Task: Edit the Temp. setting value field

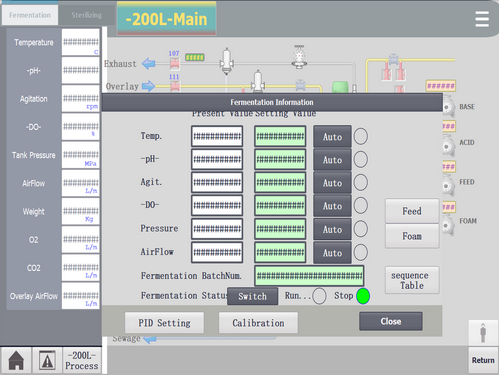Action: tap(280, 136)
